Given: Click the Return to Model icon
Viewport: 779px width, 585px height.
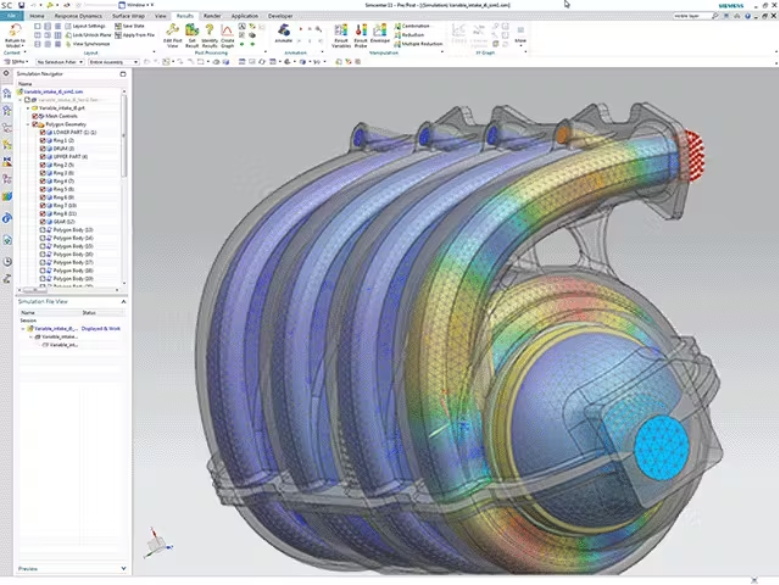Looking at the screenshot, I should click(14, 31).
